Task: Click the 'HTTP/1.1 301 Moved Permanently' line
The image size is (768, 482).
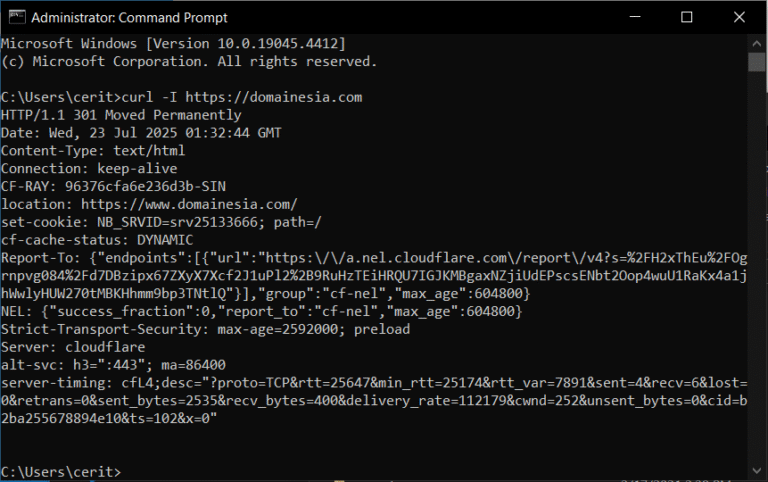Action: [121, 115]
